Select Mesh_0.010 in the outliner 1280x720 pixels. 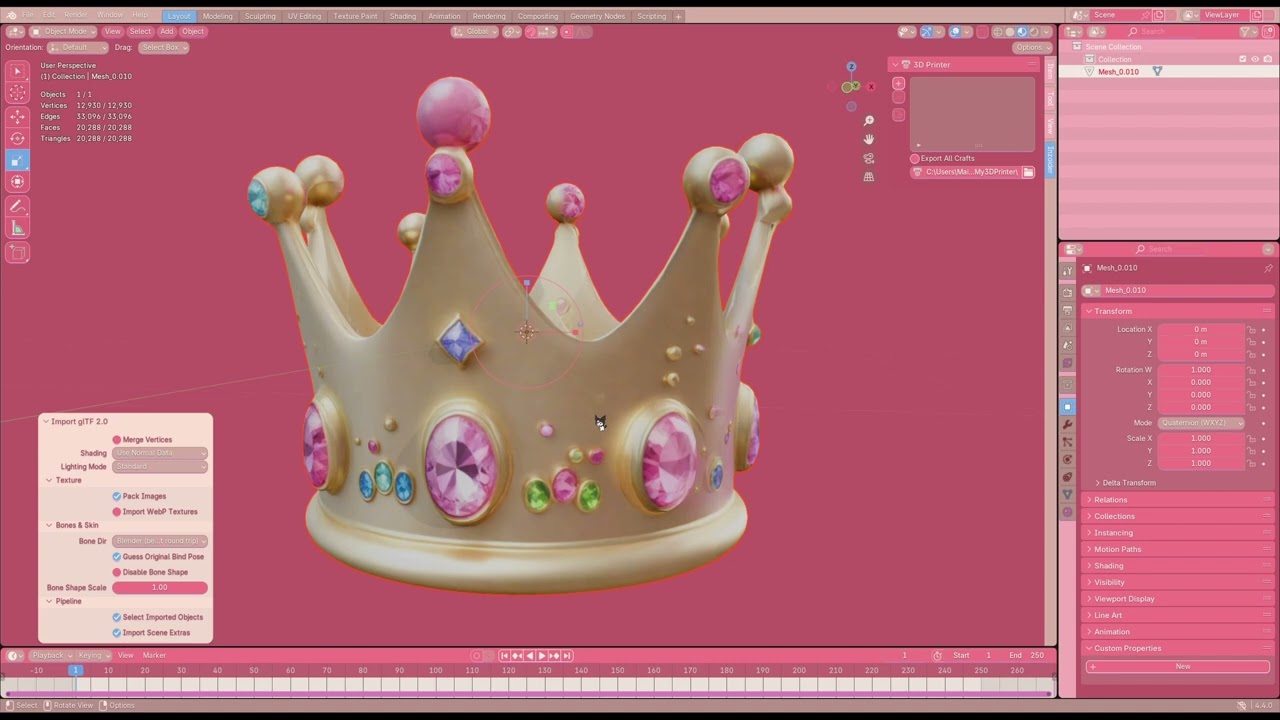(1118, 72)
